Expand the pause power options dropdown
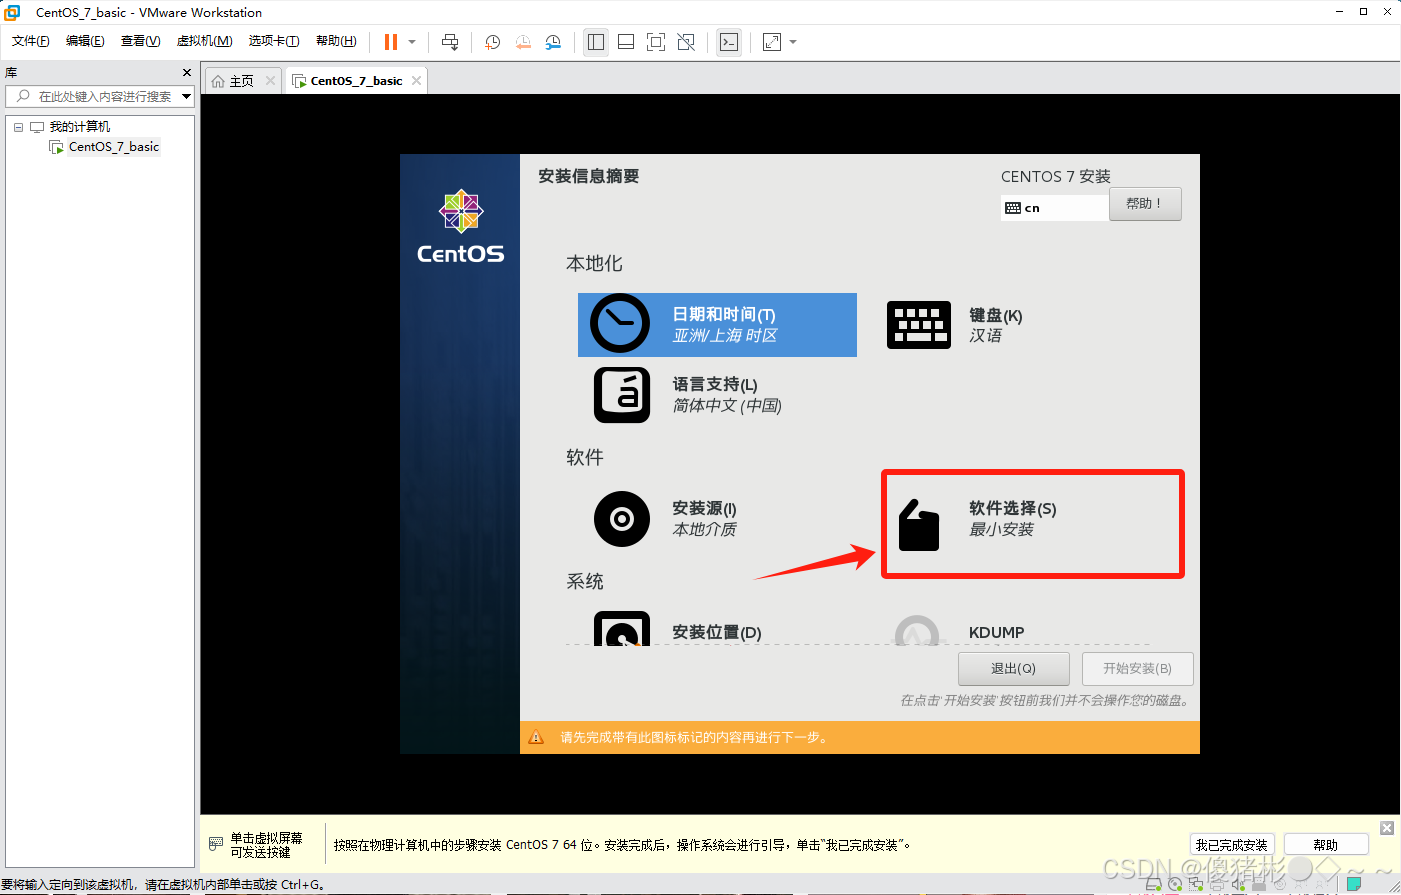 [412, 42]
